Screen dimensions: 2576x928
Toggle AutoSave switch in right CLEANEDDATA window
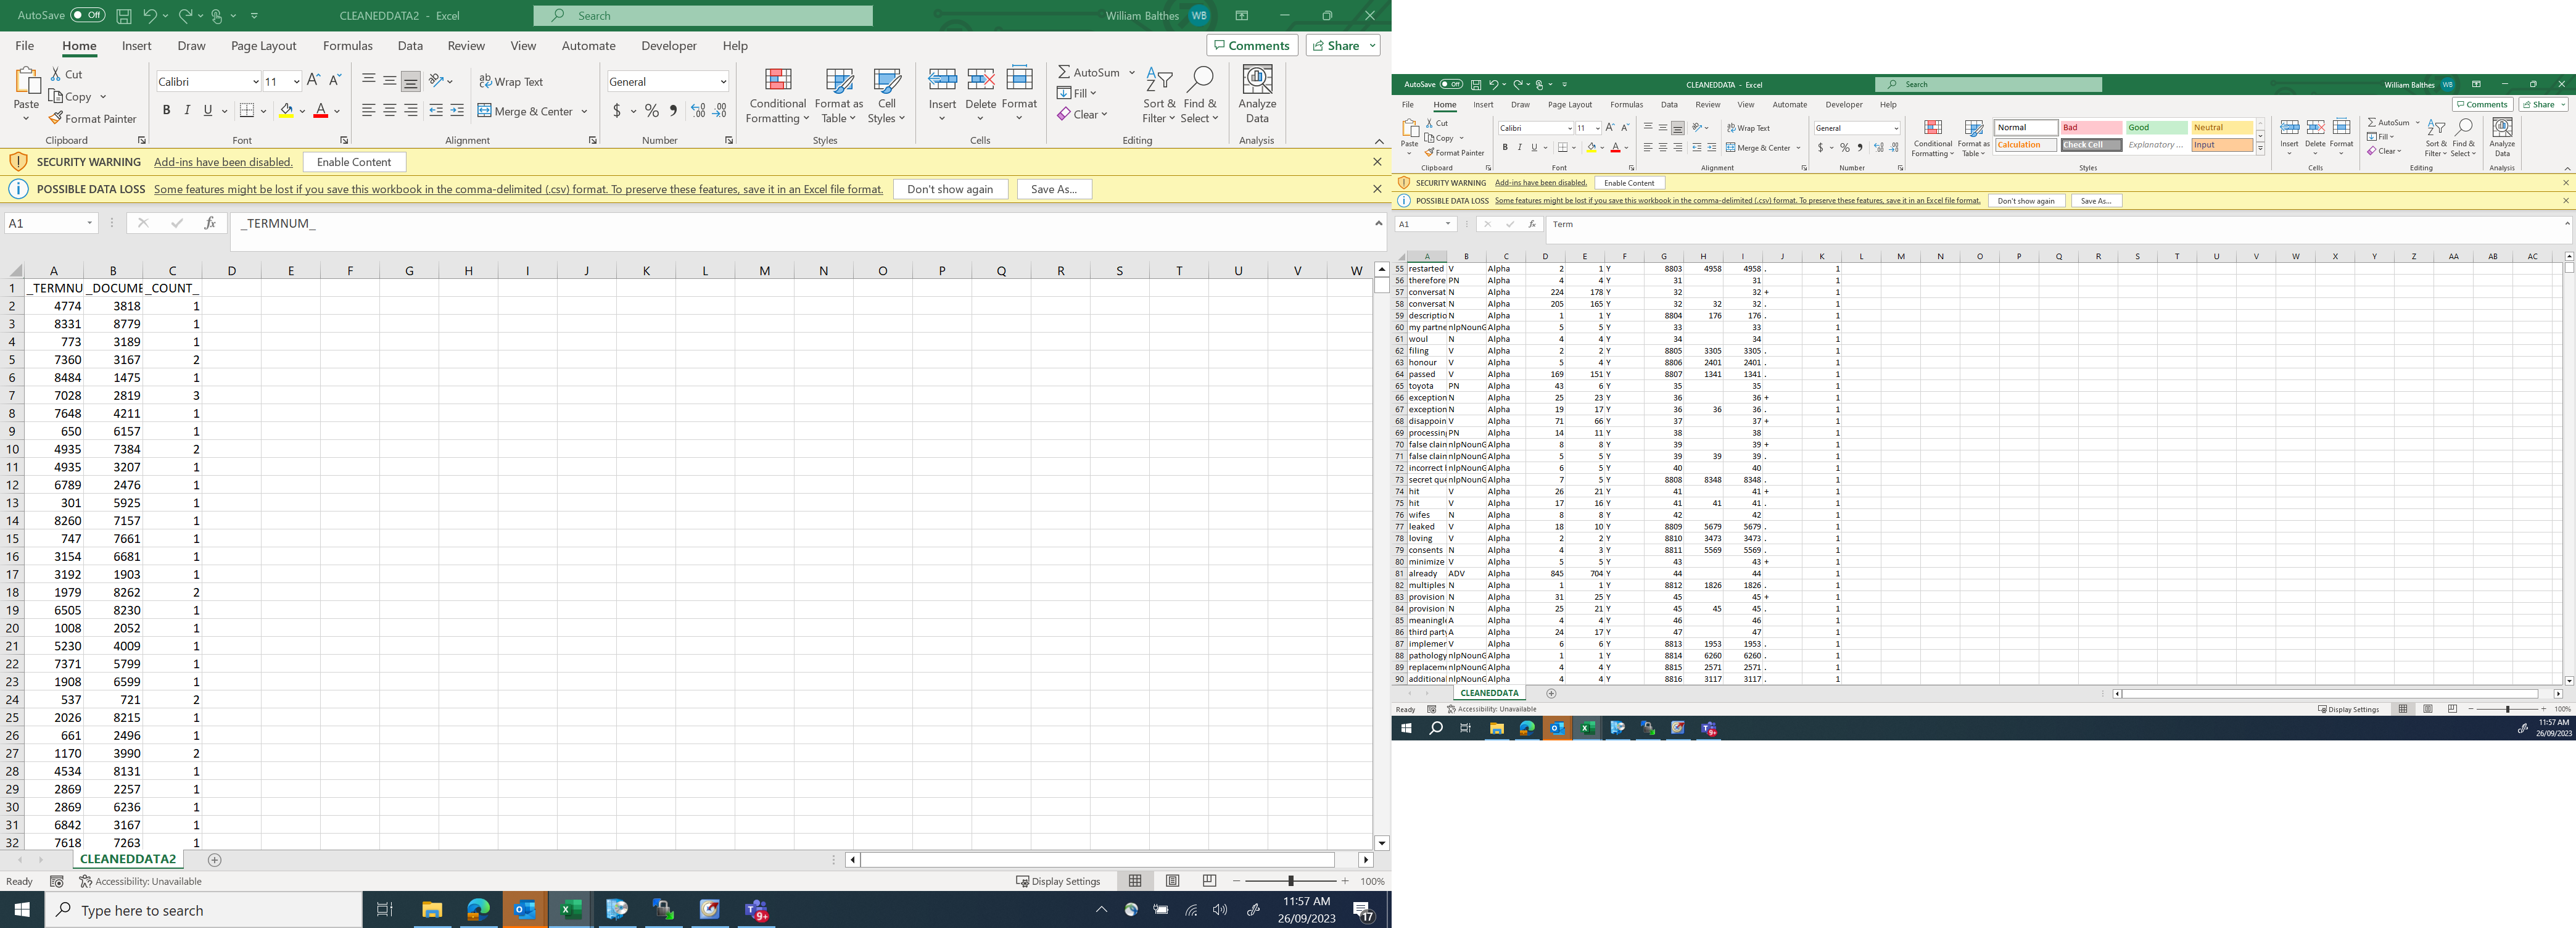[1451, 85]
